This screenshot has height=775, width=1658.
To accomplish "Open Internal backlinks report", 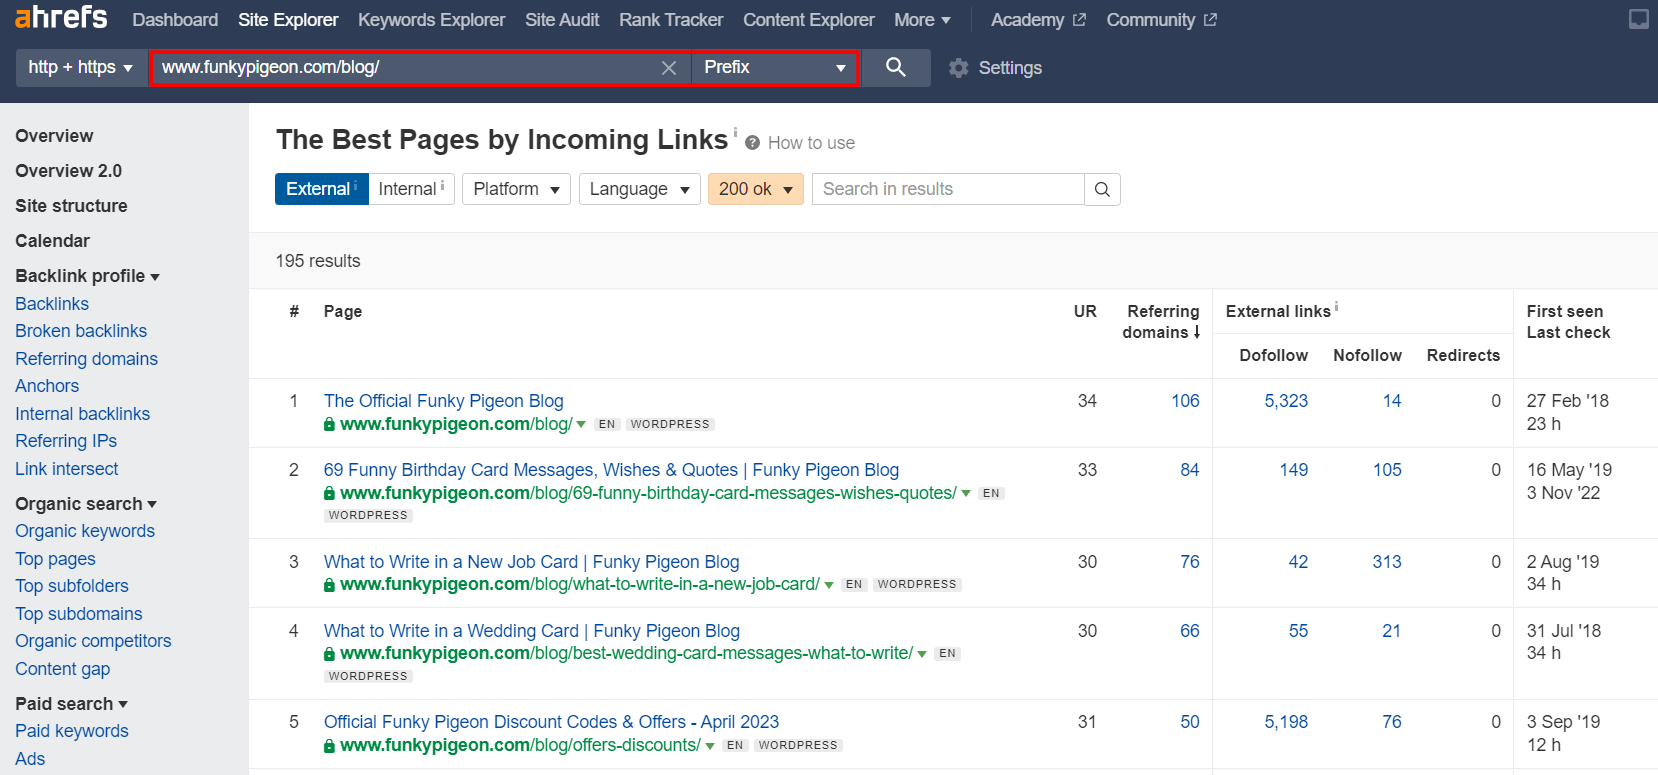I will click(x=82, y=414).
